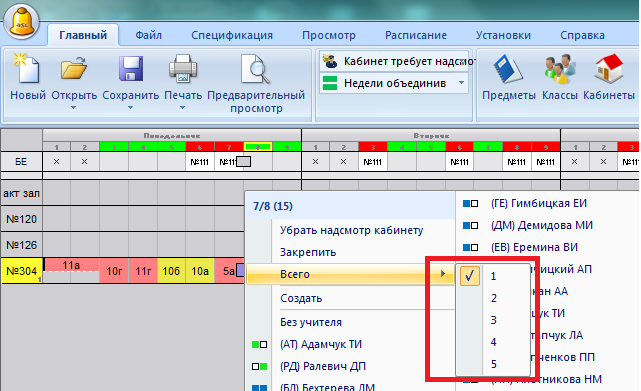
Task: Open the Спецификация tab
Action: tap(232, 35)
